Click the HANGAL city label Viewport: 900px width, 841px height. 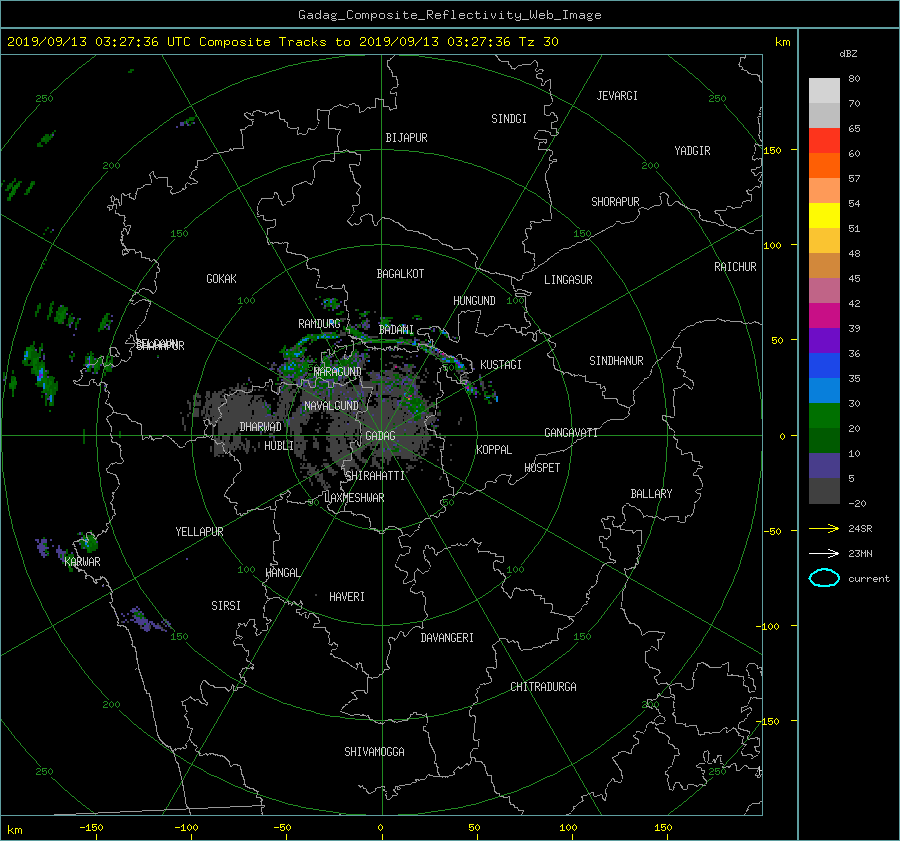(x=283, y=573)
